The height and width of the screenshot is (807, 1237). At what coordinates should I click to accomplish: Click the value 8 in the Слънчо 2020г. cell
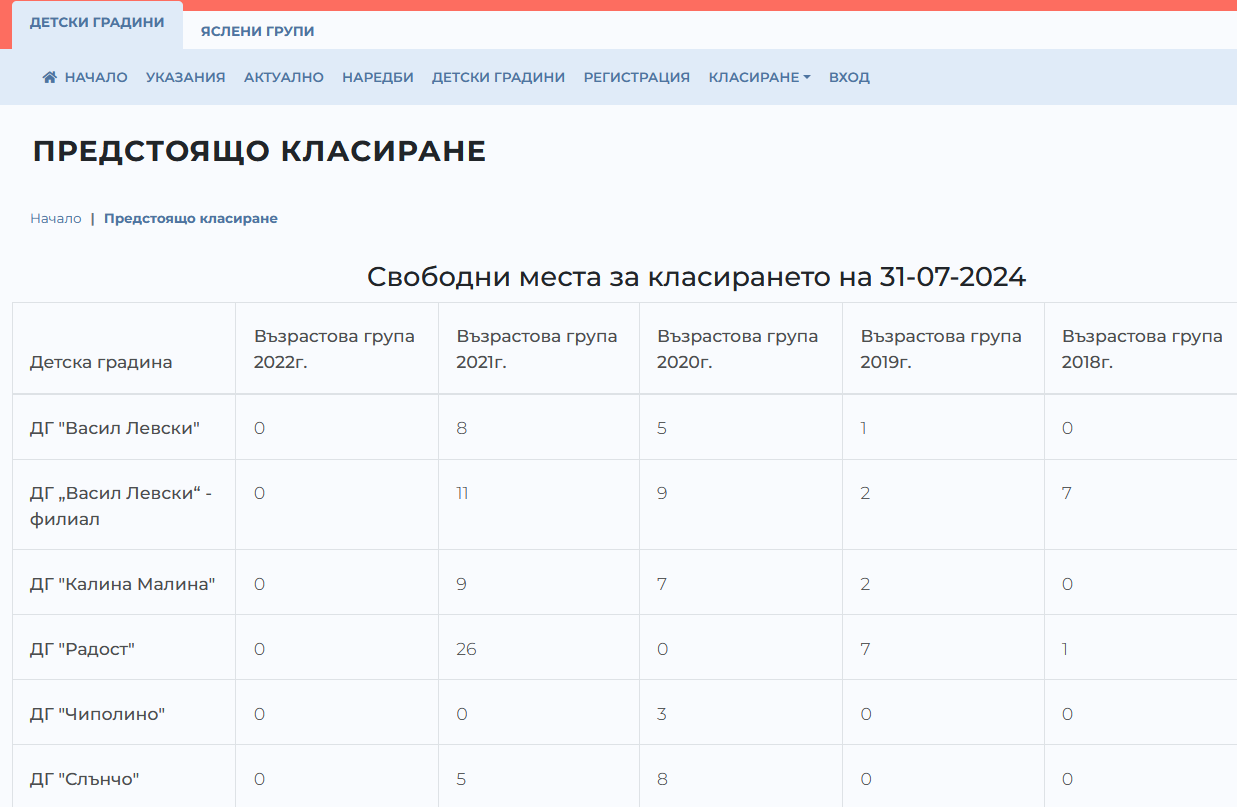[x=662, y=779]
